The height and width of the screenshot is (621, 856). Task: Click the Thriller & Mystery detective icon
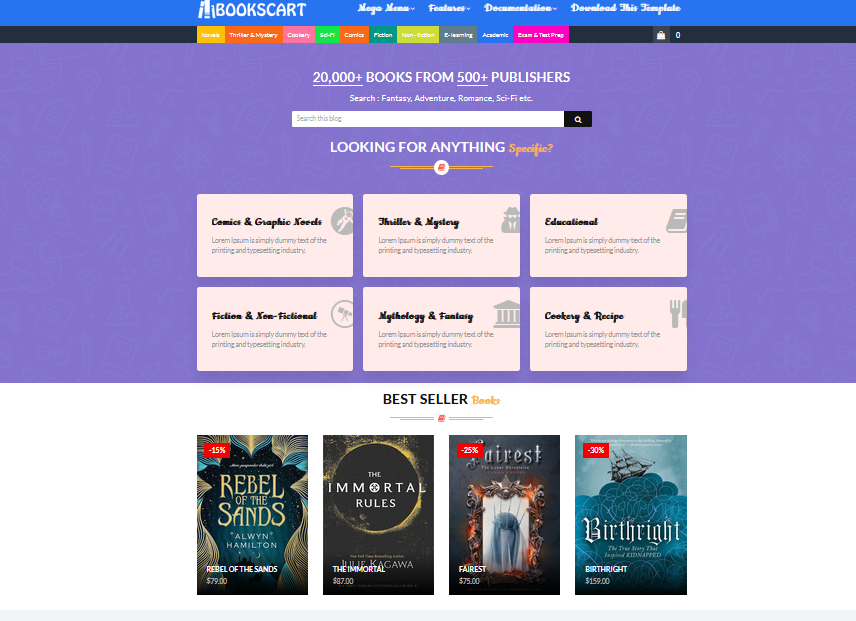point(511,220)
